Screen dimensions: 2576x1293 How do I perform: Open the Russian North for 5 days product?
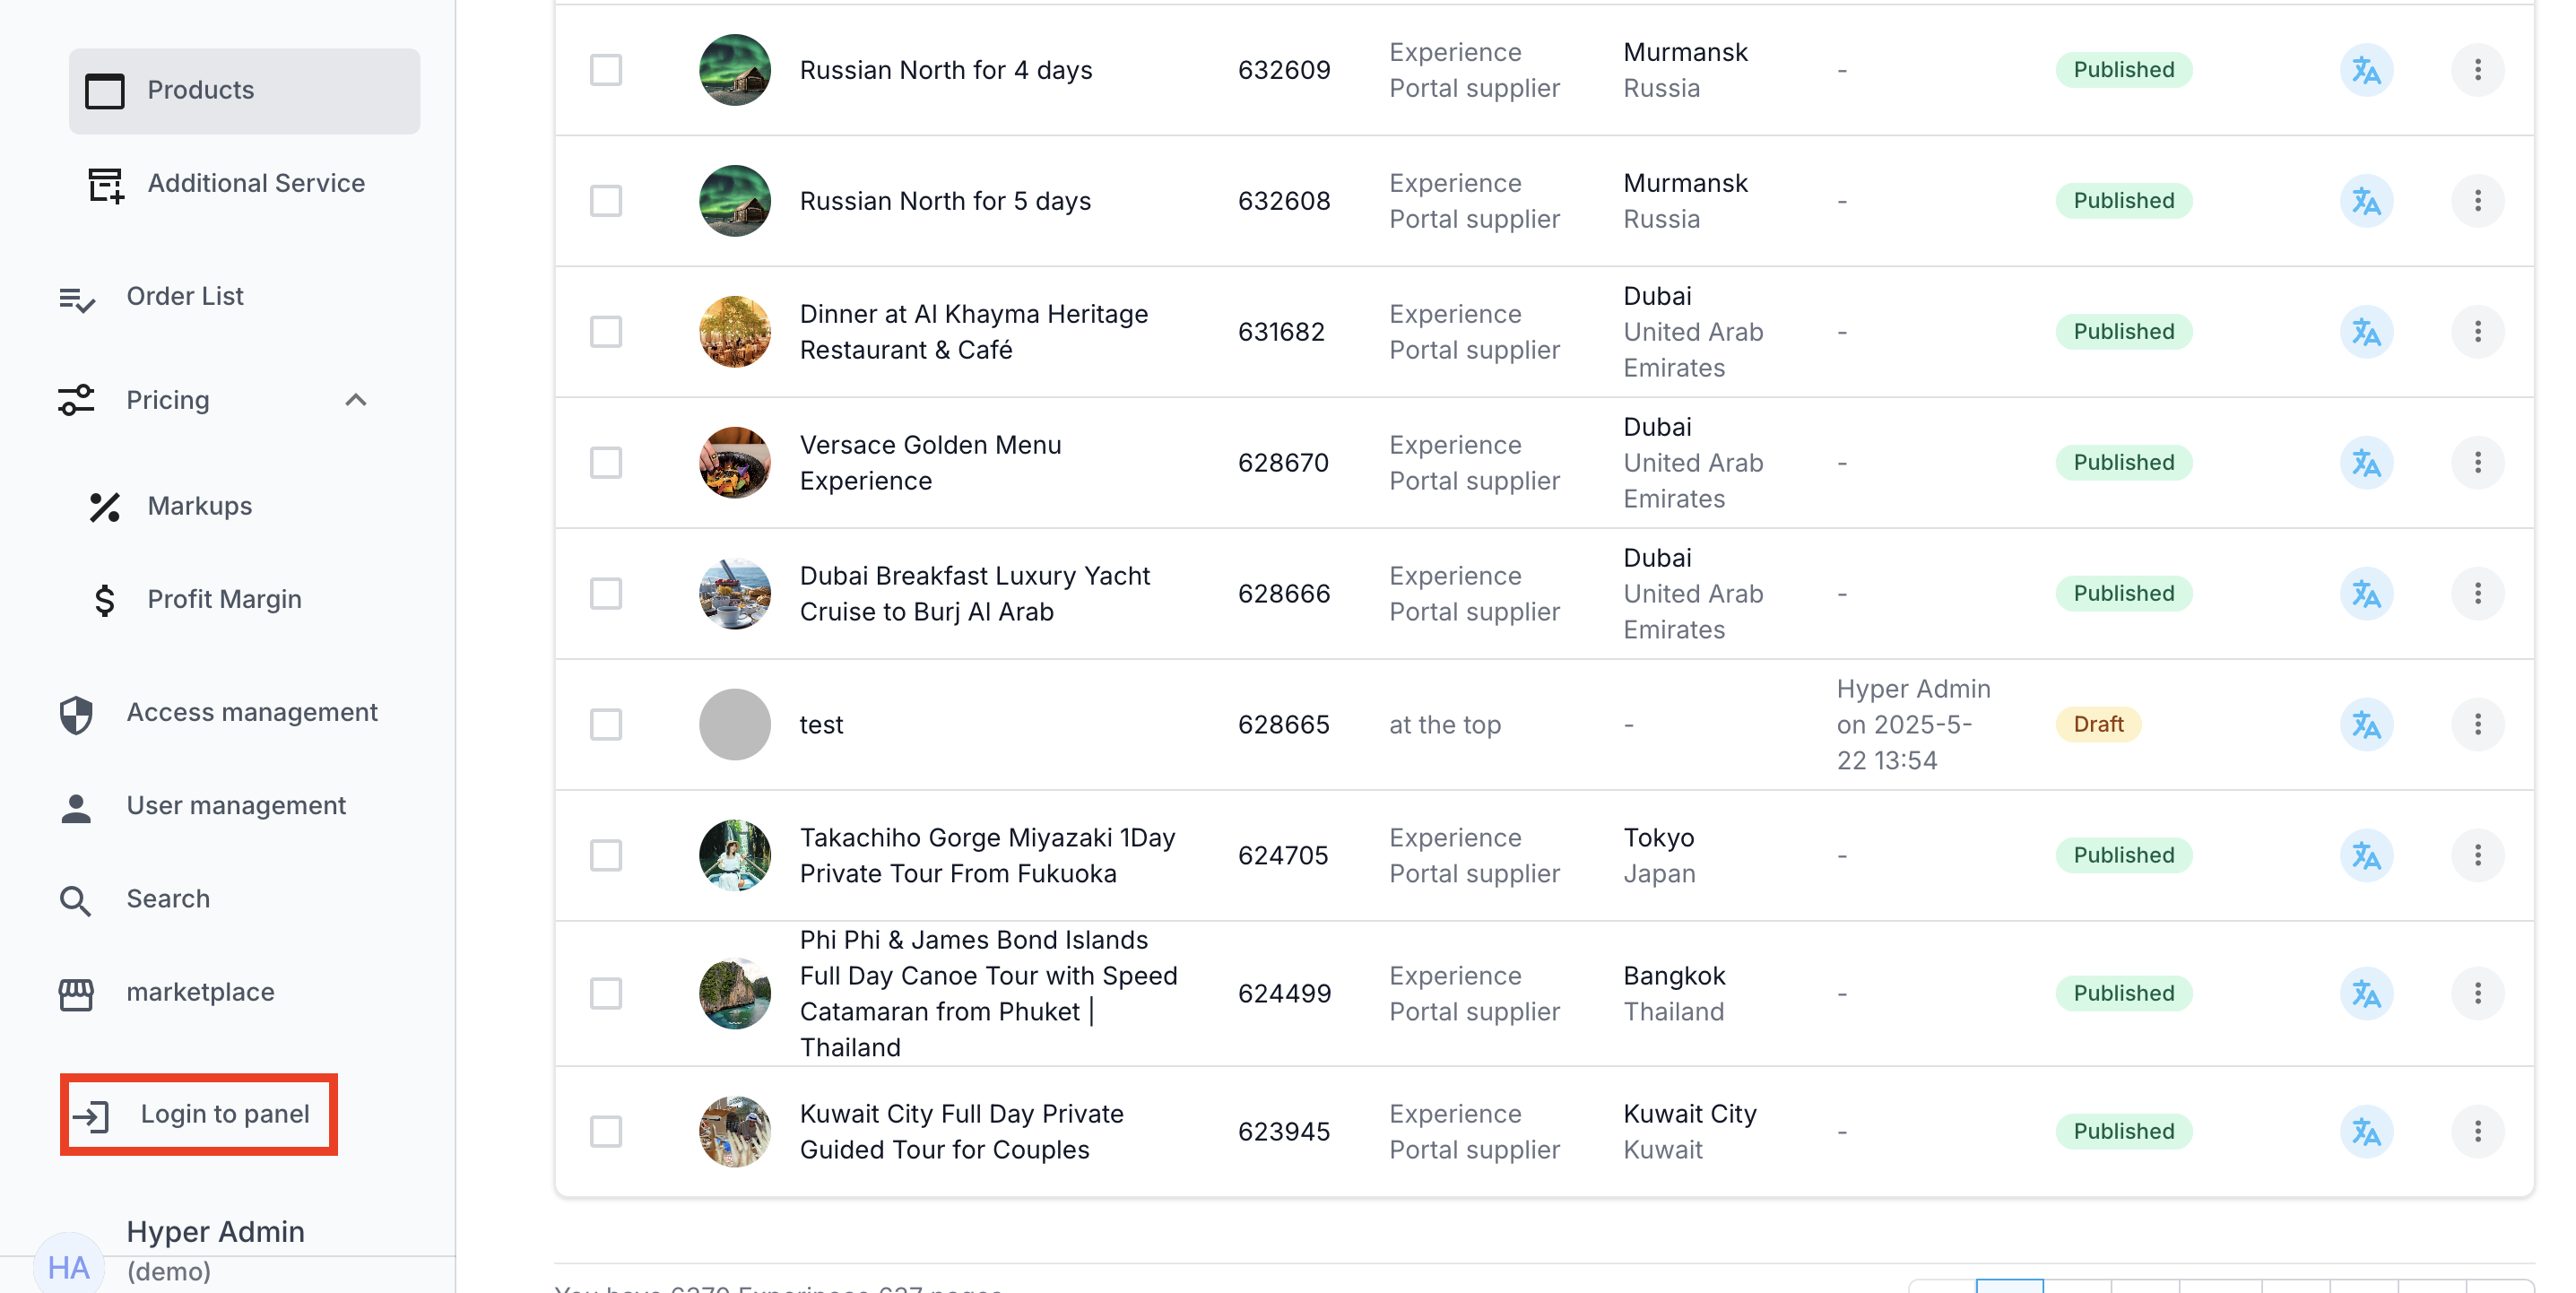(x=945, y=200)
